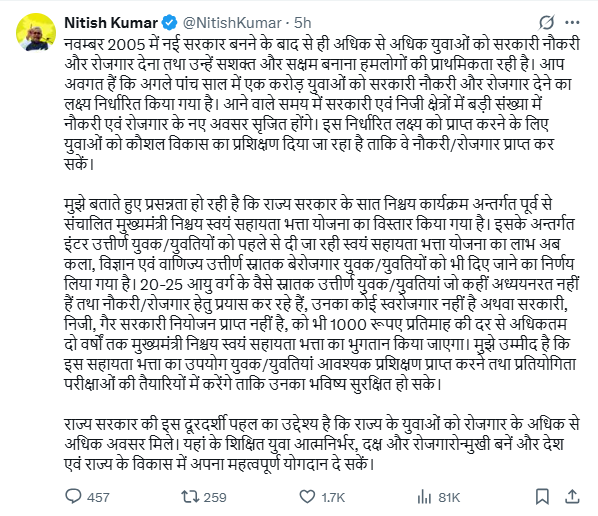This screenshot has width=598, height=516.
Task: Click the middle paragraph beginning मुझे बताते हुए
Action: click(x=322, y=293)
